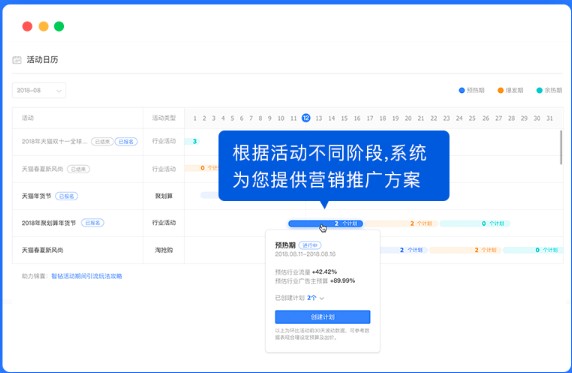Select highlighted day 12 in date header
The image size is (572, 373).
pyautogui.click(x=306, y=118)
